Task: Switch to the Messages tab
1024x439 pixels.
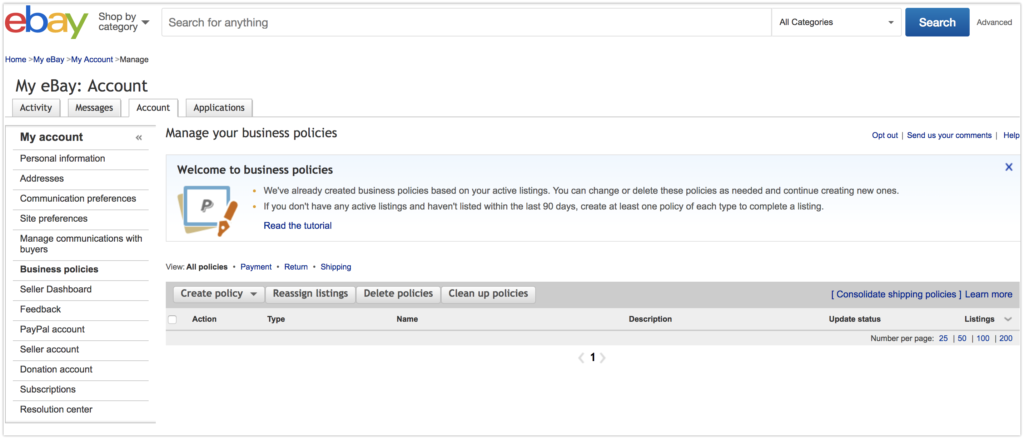Action: pos(94,108)
